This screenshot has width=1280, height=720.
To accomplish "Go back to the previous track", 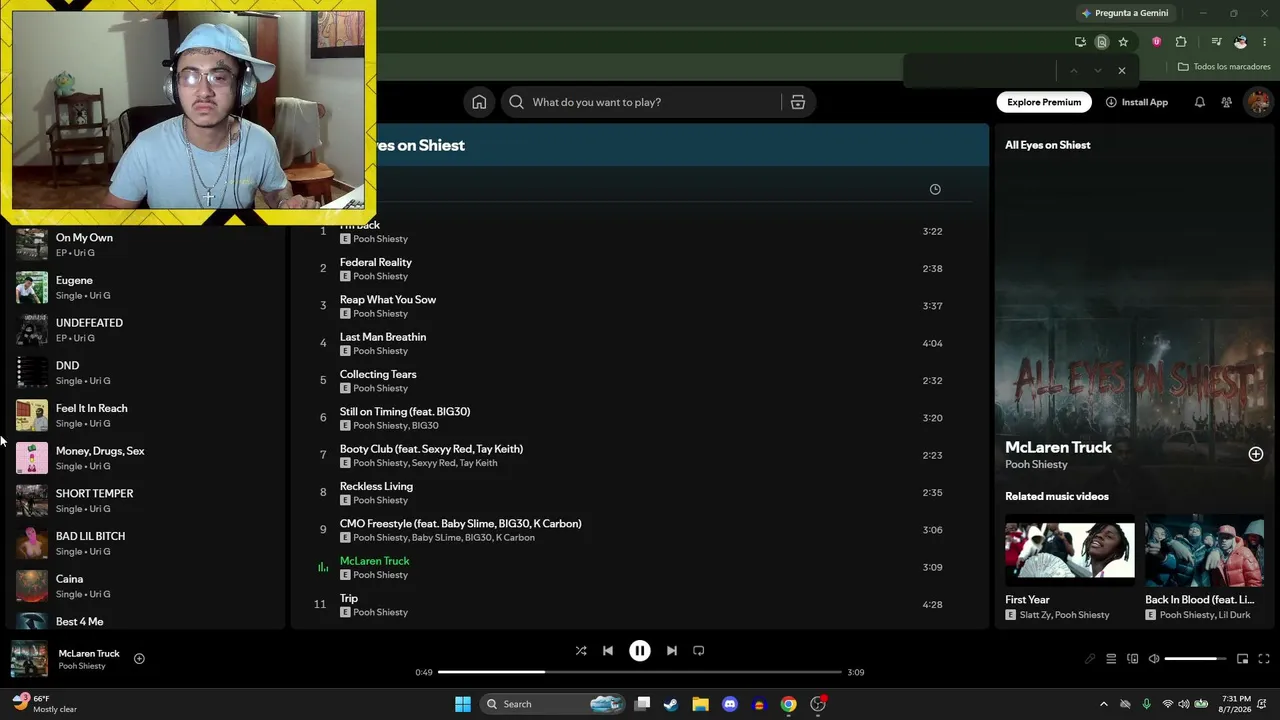I will pyautogui.click(x=608, y=651).
